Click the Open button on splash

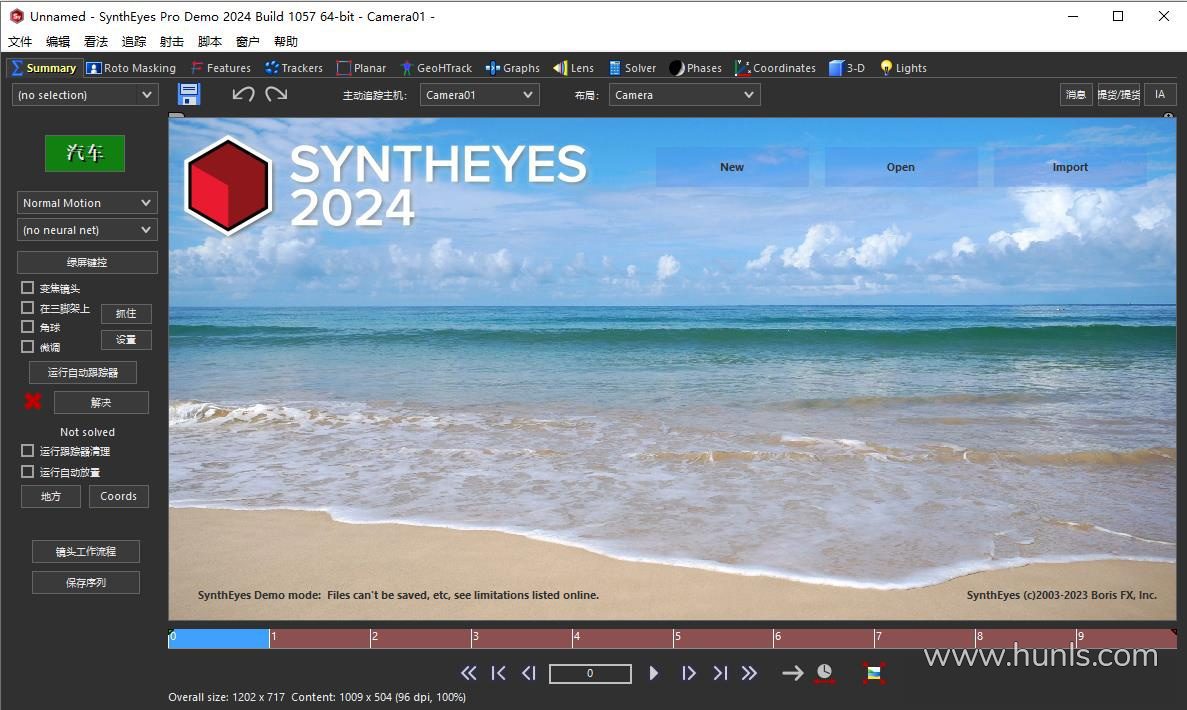(901, 167)
